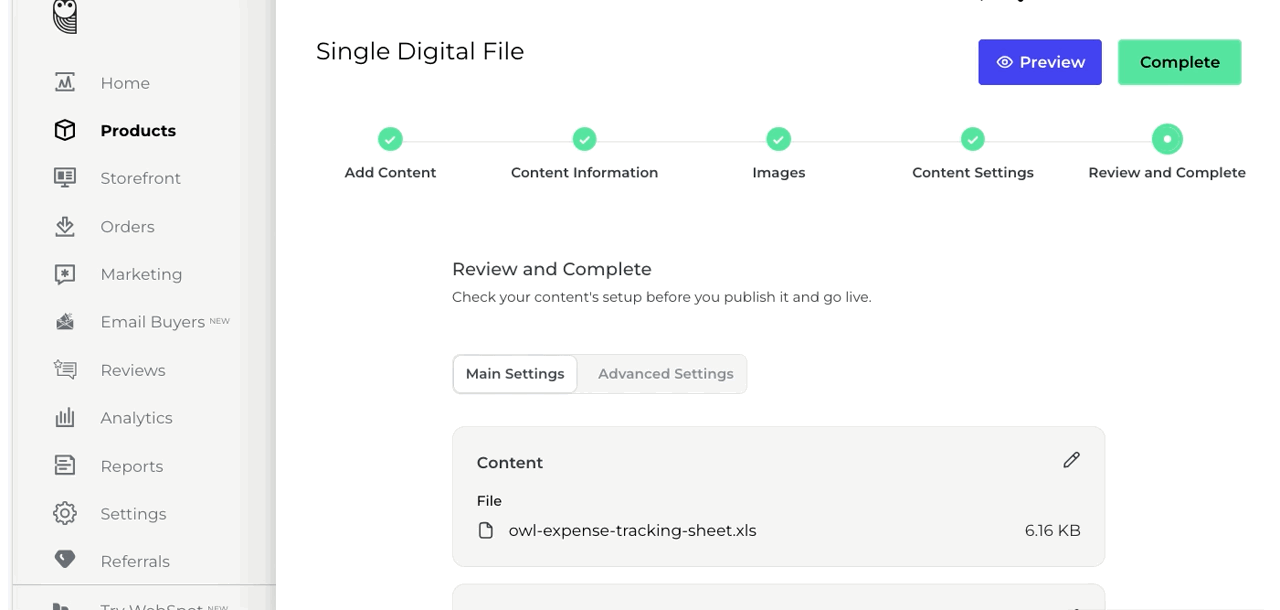Select the Images step checkmark
This screenshot has height=610, width=1280.
[778, 139]
